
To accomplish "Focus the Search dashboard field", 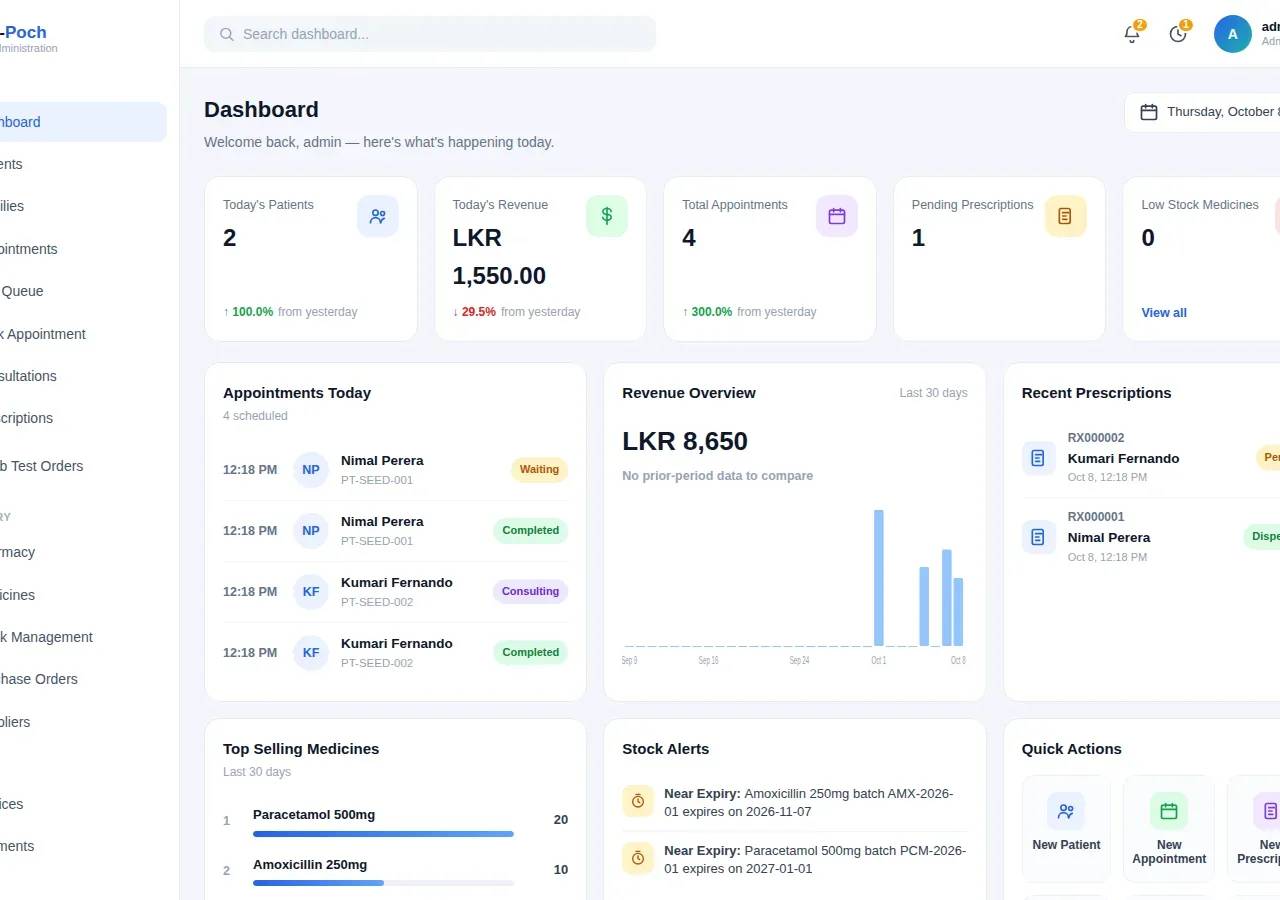I will click(x=430, y=34).
